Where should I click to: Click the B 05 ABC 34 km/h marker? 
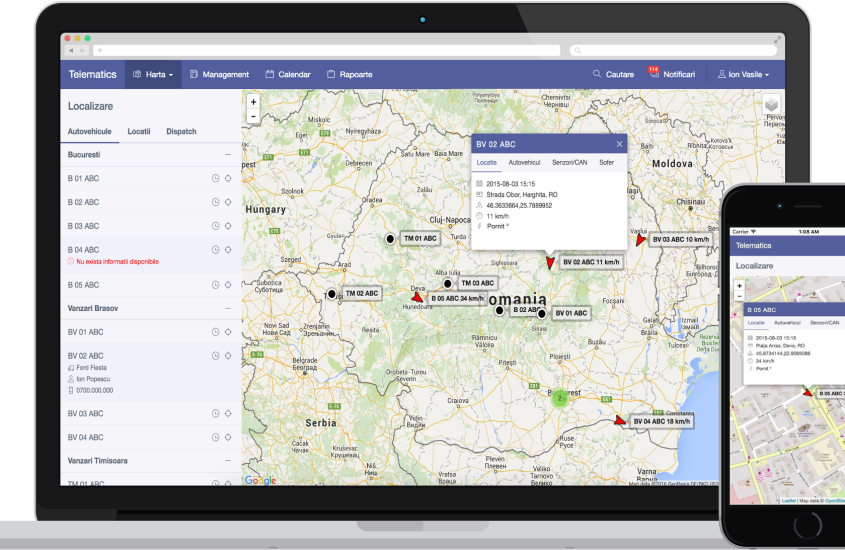(457, 298)
